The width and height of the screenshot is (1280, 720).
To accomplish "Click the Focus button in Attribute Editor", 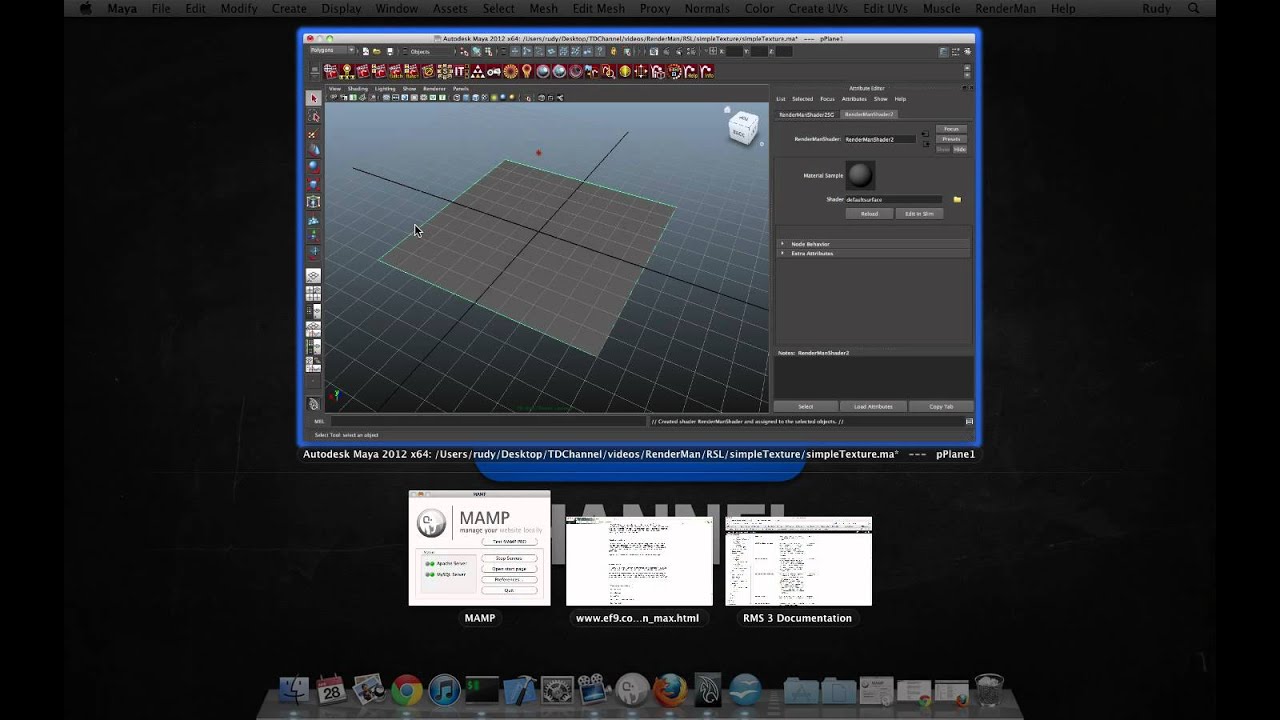I will click(951, 129).
